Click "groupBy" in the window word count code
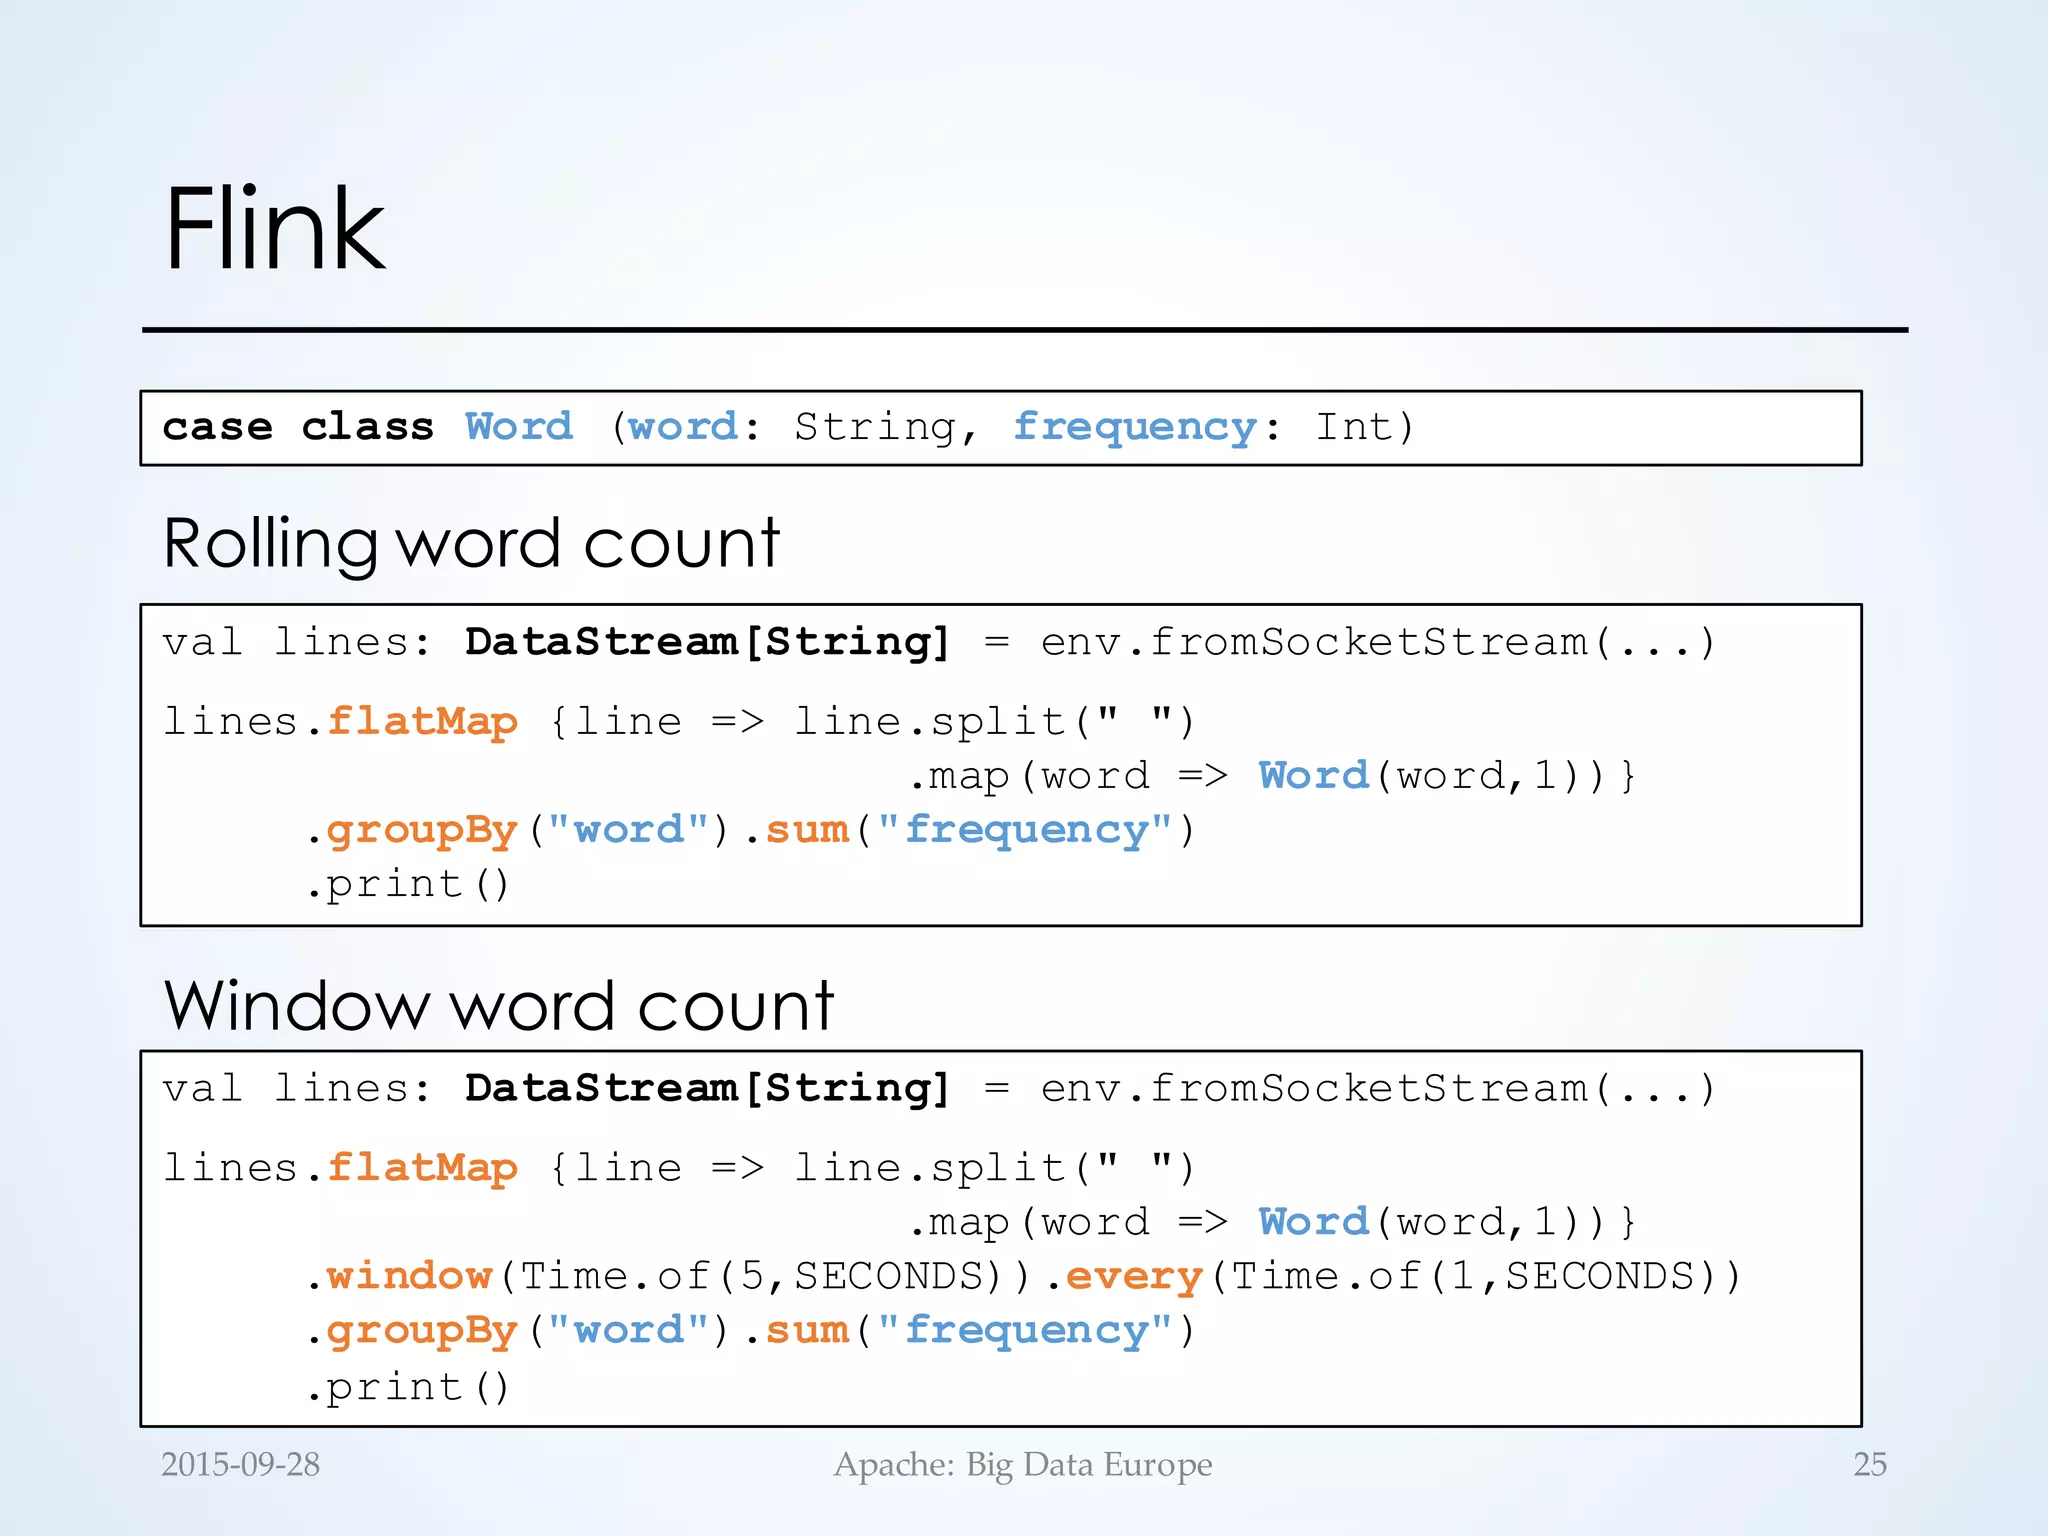The width and height of the screenshot is (2048, 1536). point(422,1331)
